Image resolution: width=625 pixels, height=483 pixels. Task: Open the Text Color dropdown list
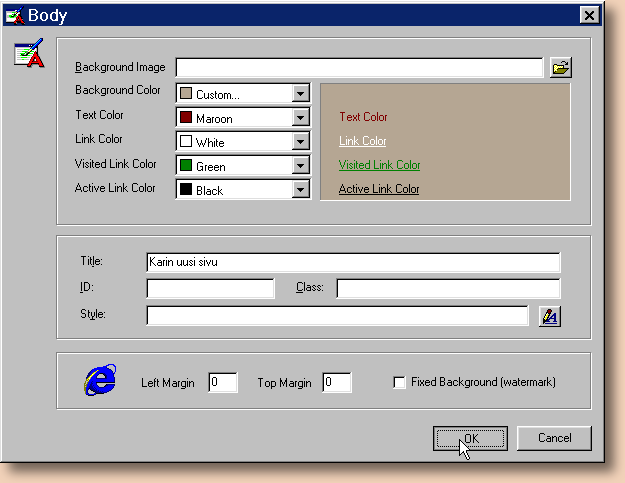point(300,118)
